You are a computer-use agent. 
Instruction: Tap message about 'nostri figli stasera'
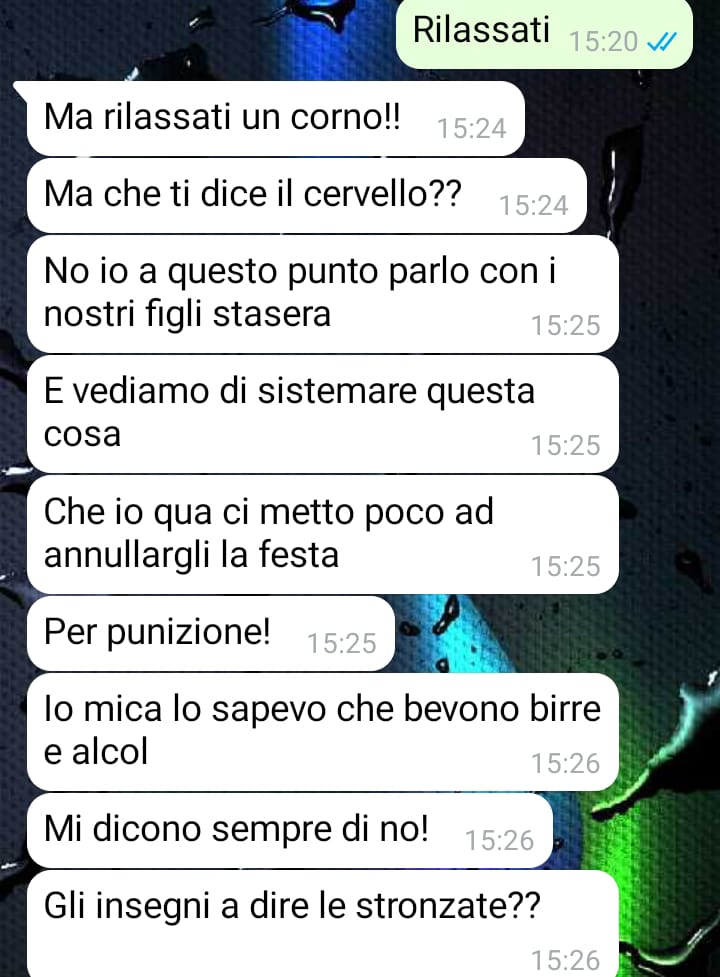click(323, 294)
